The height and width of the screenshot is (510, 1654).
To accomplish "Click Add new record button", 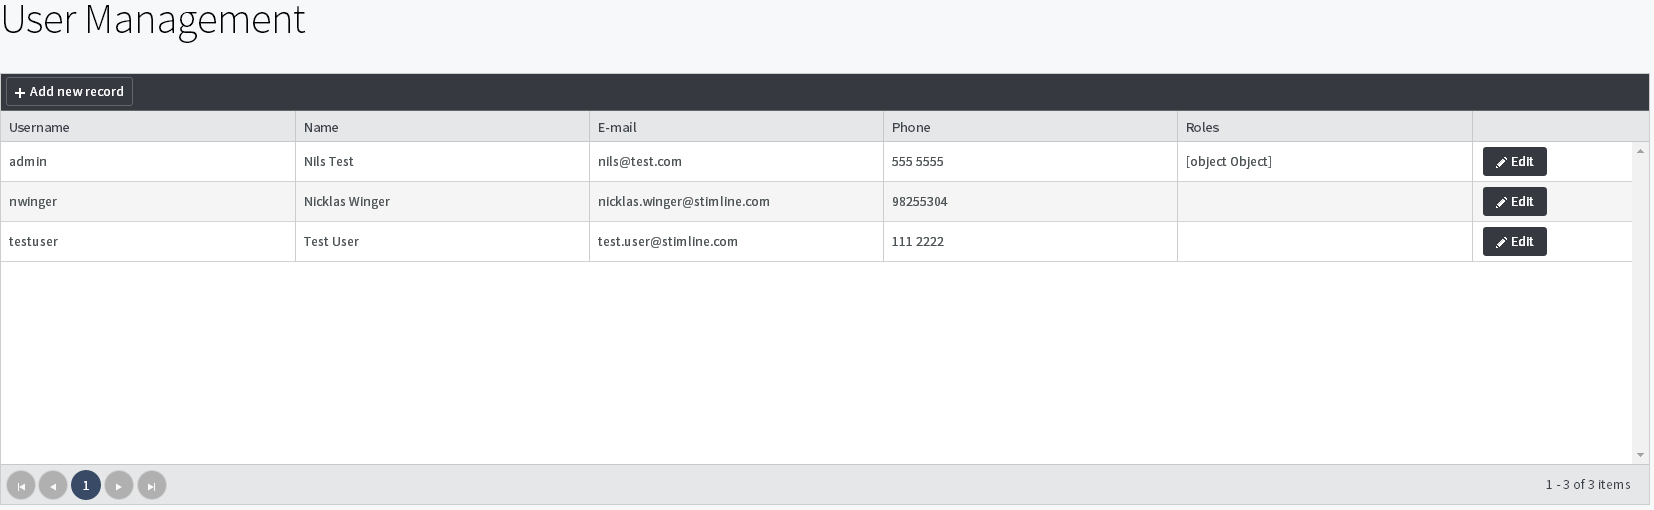I will pos(69,92).
